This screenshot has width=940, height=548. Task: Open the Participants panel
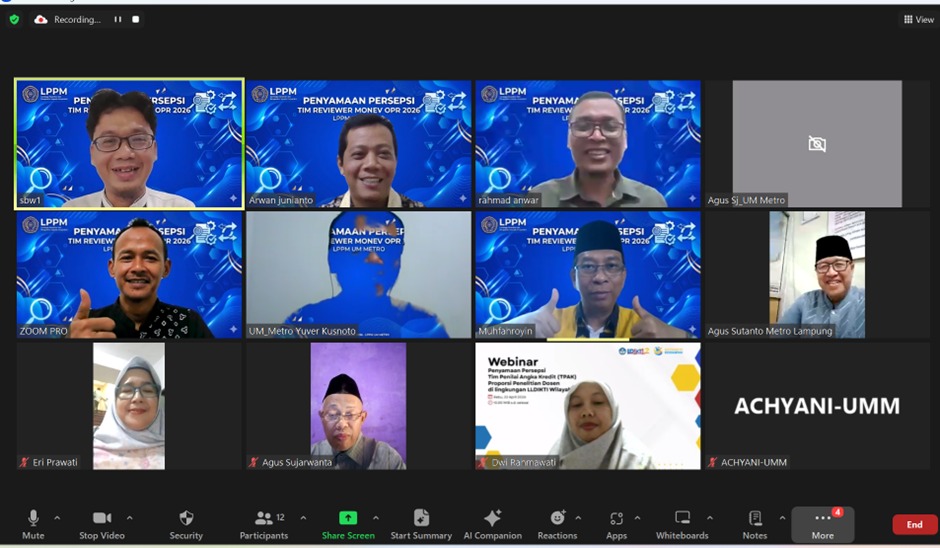(264, 518)
